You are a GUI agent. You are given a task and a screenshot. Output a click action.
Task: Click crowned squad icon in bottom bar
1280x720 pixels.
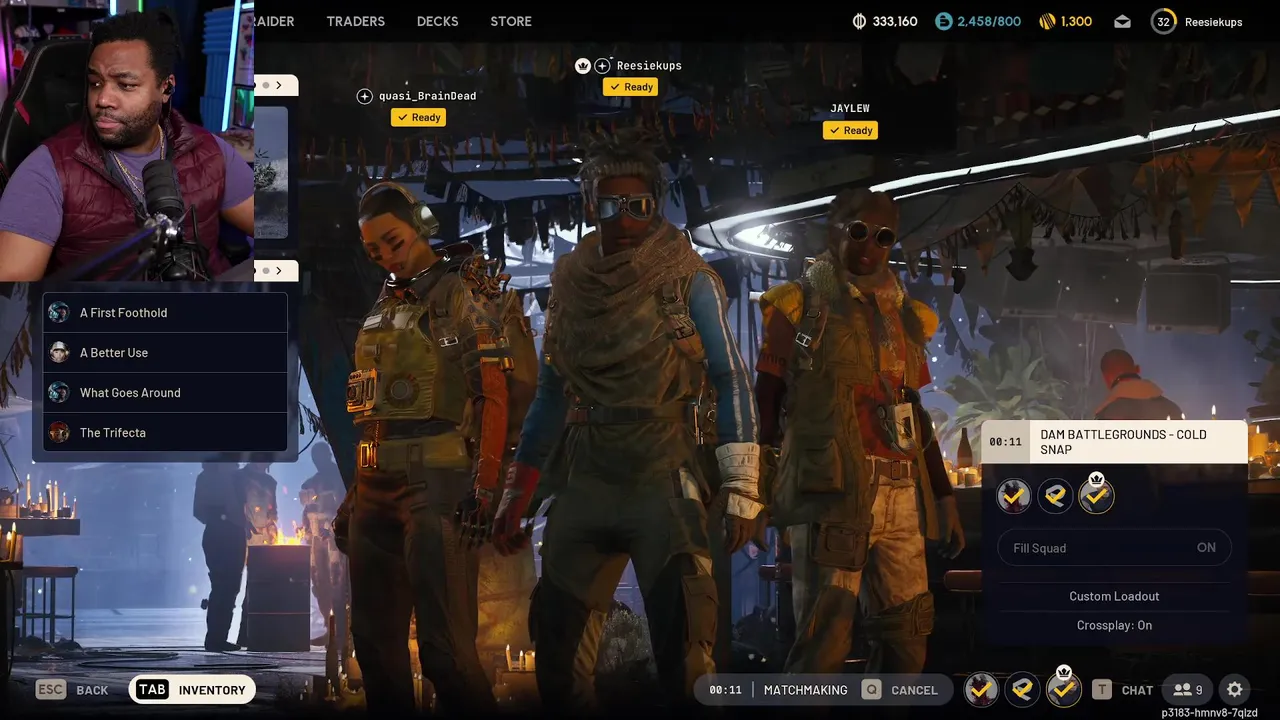click(x=1064, y=689)
